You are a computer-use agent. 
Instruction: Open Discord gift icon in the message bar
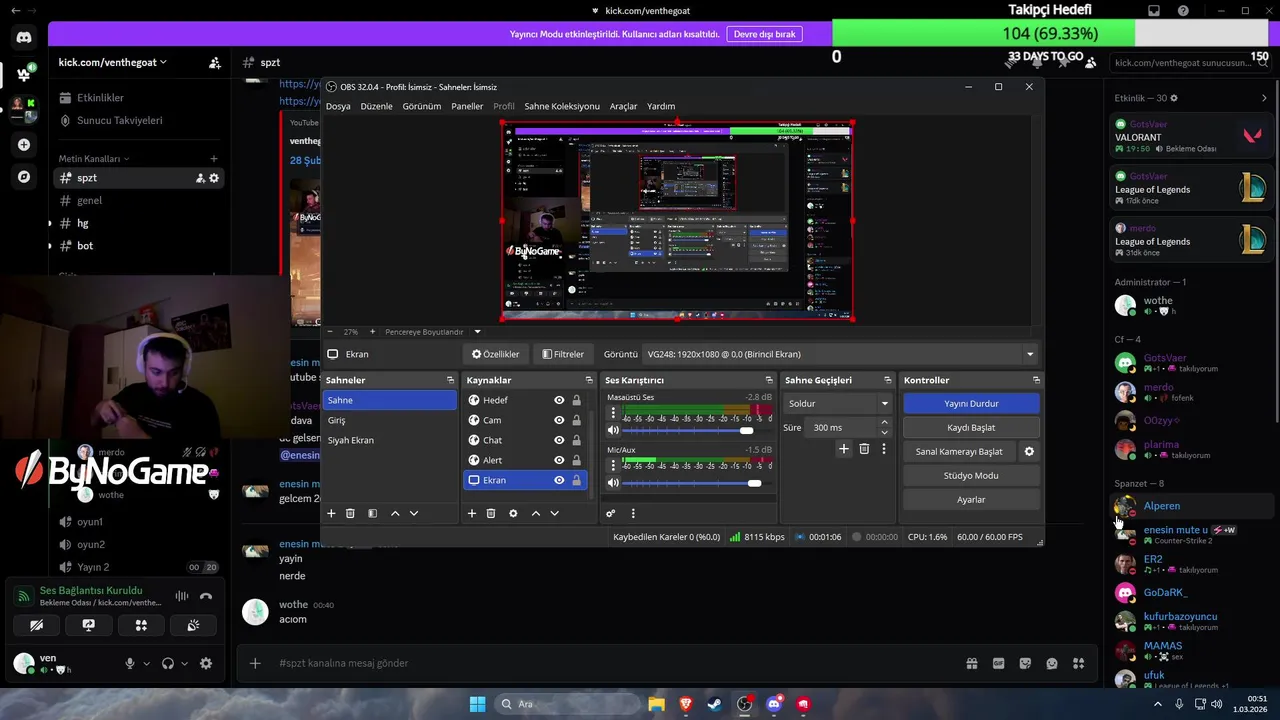[971, 663]
